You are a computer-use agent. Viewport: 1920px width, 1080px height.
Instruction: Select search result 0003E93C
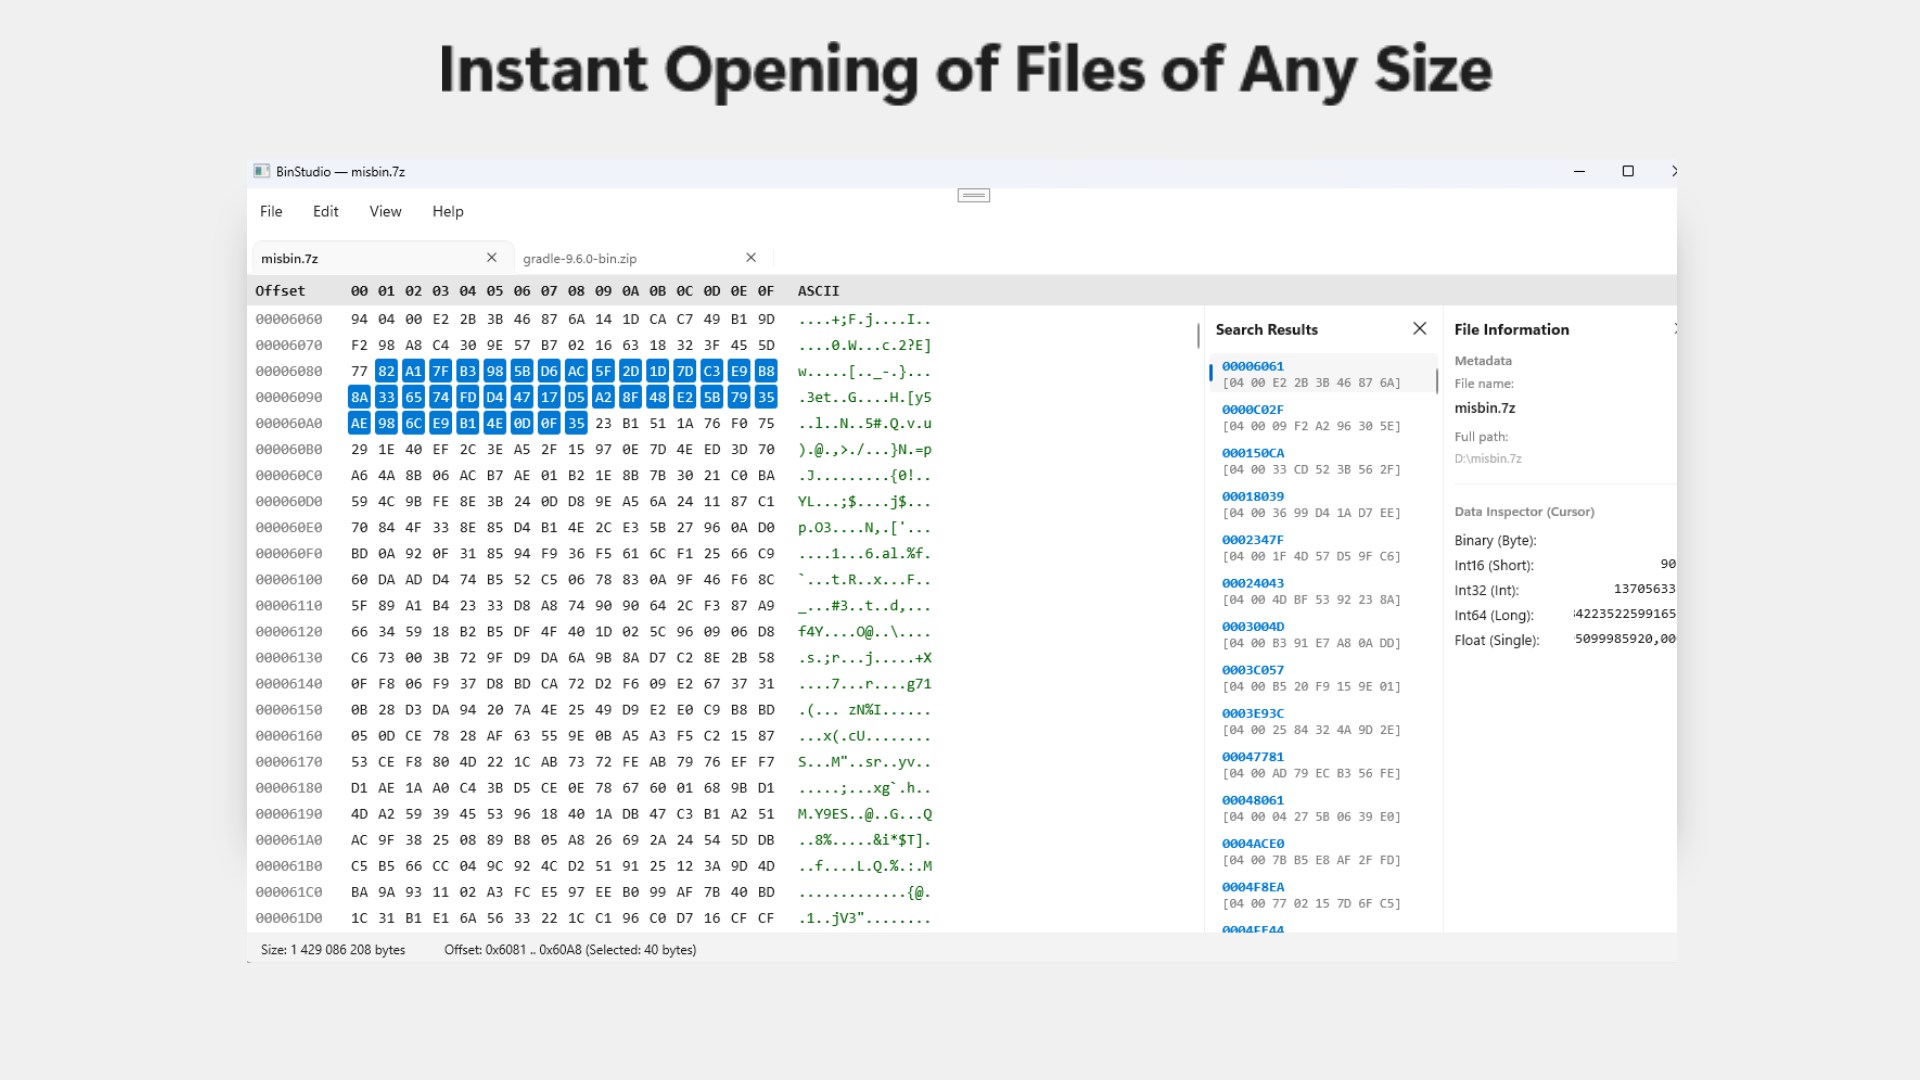pyautogui.click(x=1323, y=721)
